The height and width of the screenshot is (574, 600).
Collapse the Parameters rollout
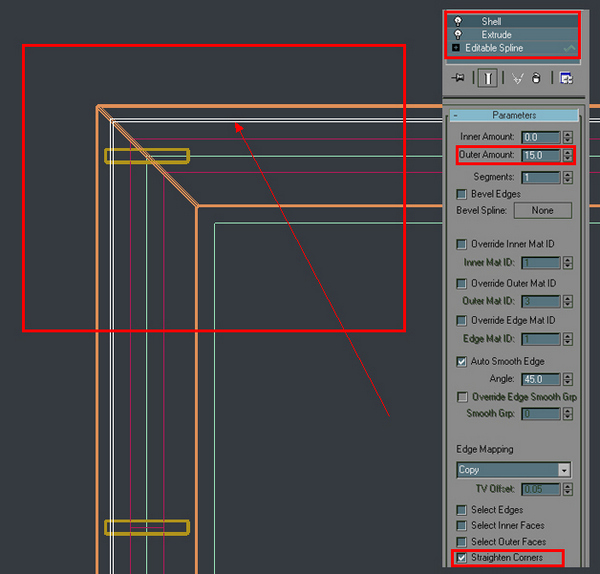point(514,115)
